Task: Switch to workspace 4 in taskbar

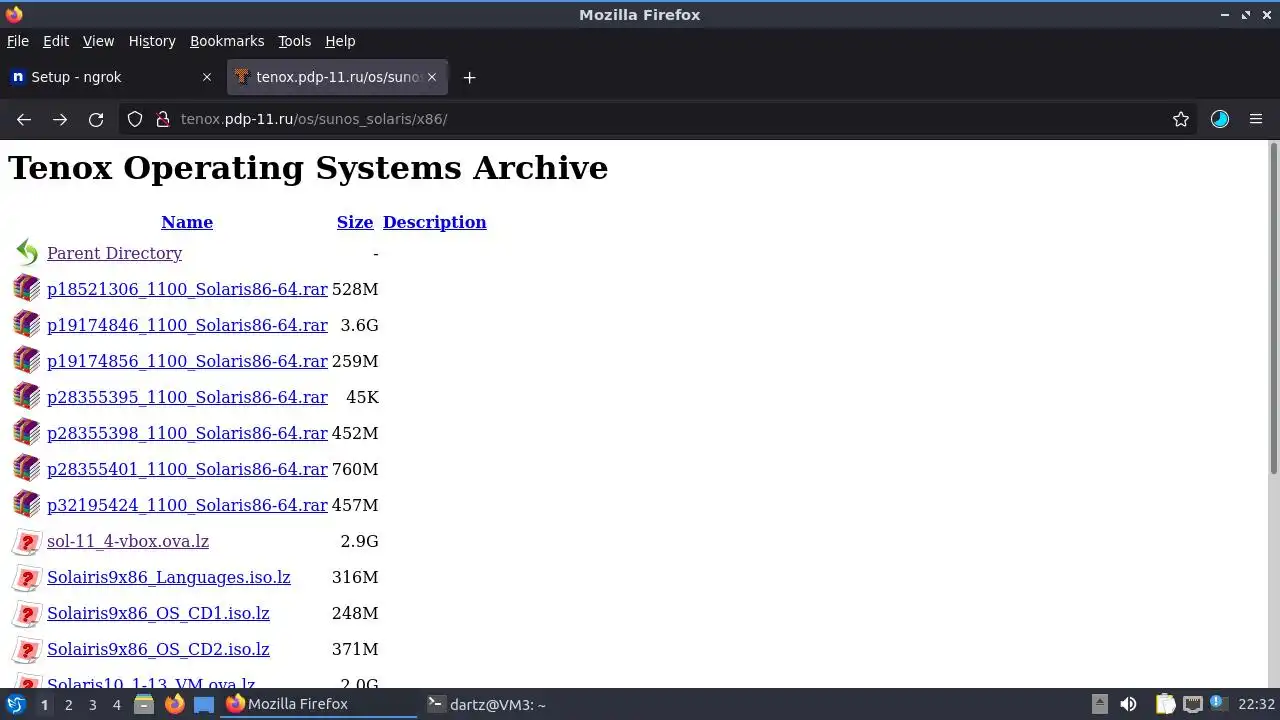Action: 116,705
